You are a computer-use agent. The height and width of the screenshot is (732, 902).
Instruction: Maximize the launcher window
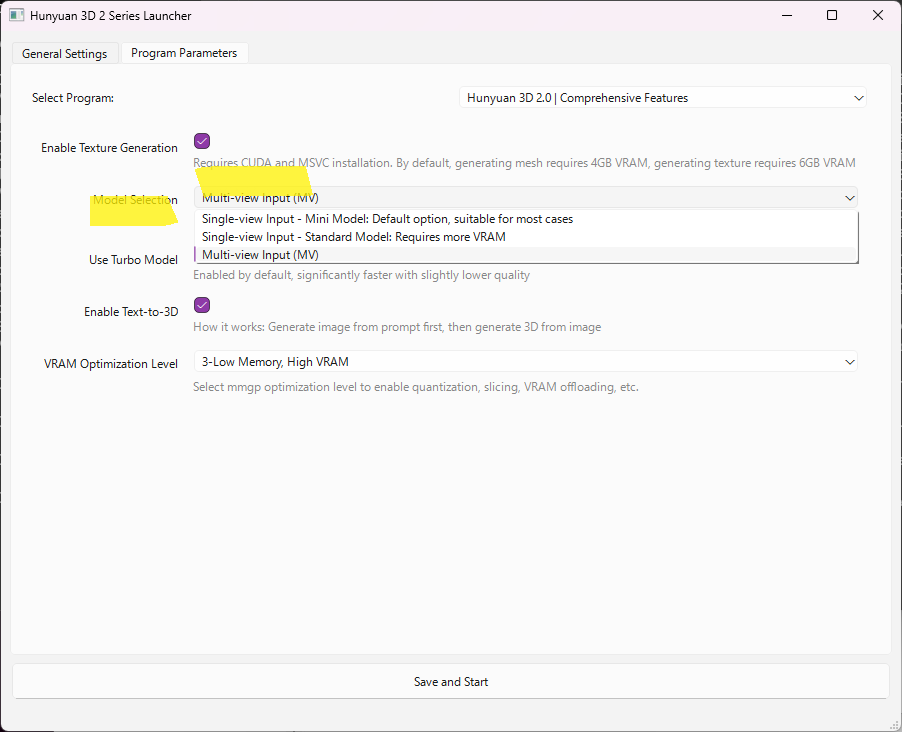[x=832, y=16]
